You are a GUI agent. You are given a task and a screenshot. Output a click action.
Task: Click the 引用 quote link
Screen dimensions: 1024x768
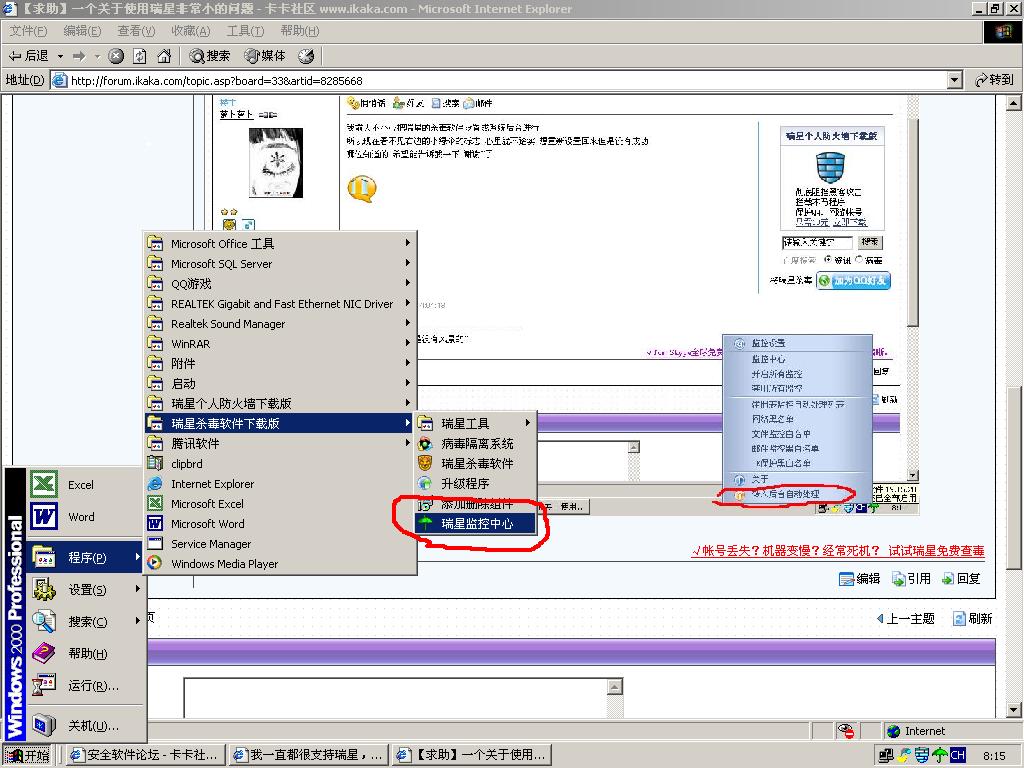pos(911,579)
